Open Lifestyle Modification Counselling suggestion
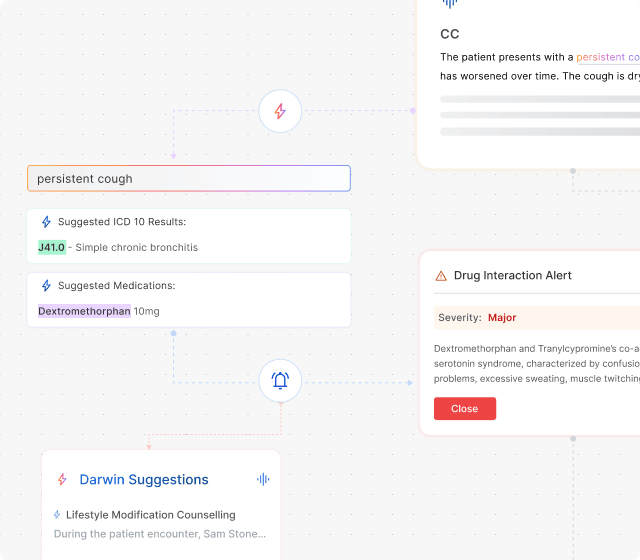 tap(150, 515)
